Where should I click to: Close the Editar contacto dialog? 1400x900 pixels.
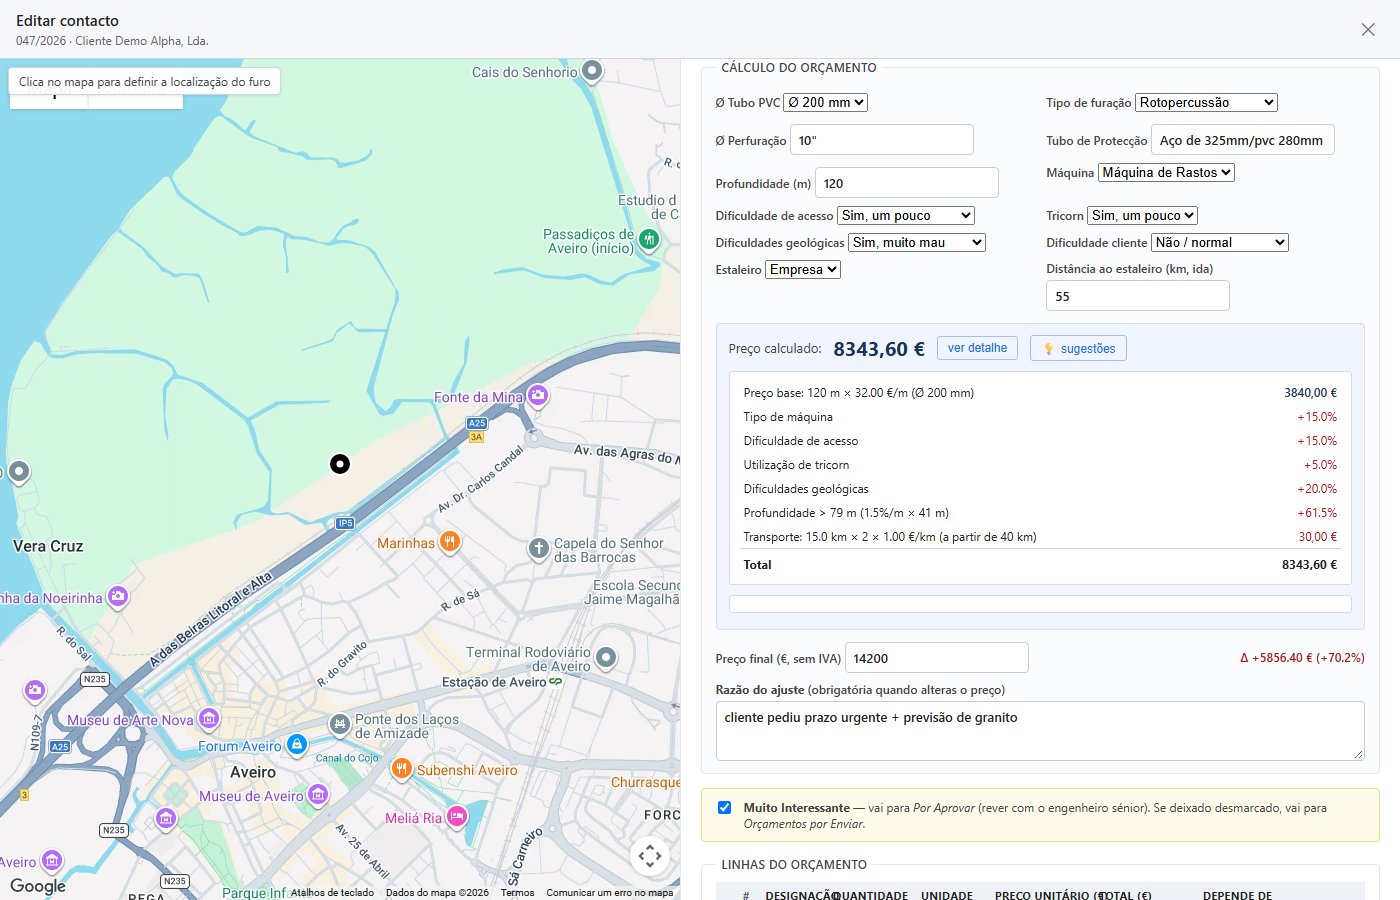[1368, 30]
